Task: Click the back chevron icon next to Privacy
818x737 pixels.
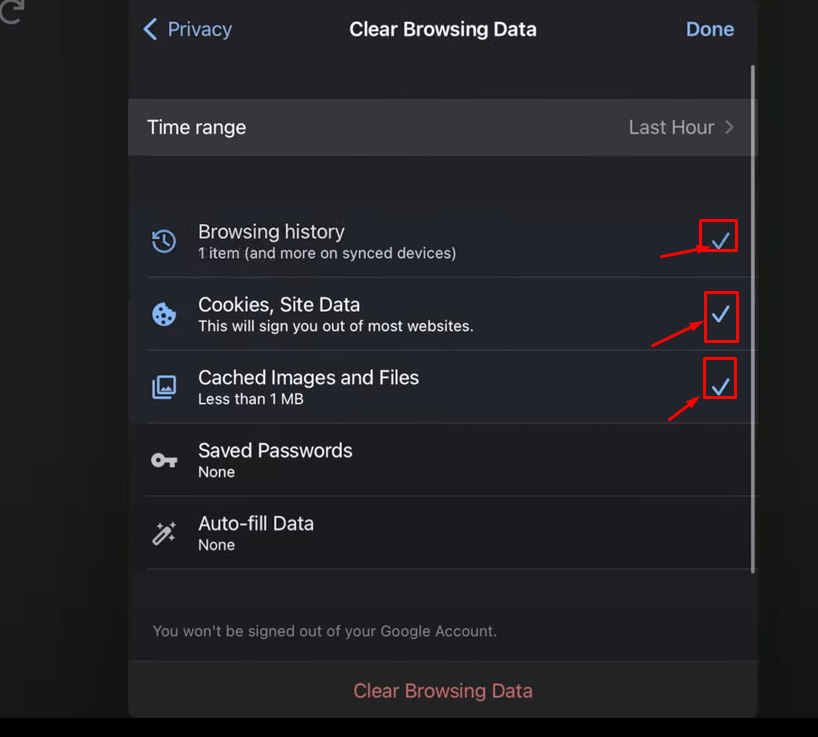Action: point(150,29)
